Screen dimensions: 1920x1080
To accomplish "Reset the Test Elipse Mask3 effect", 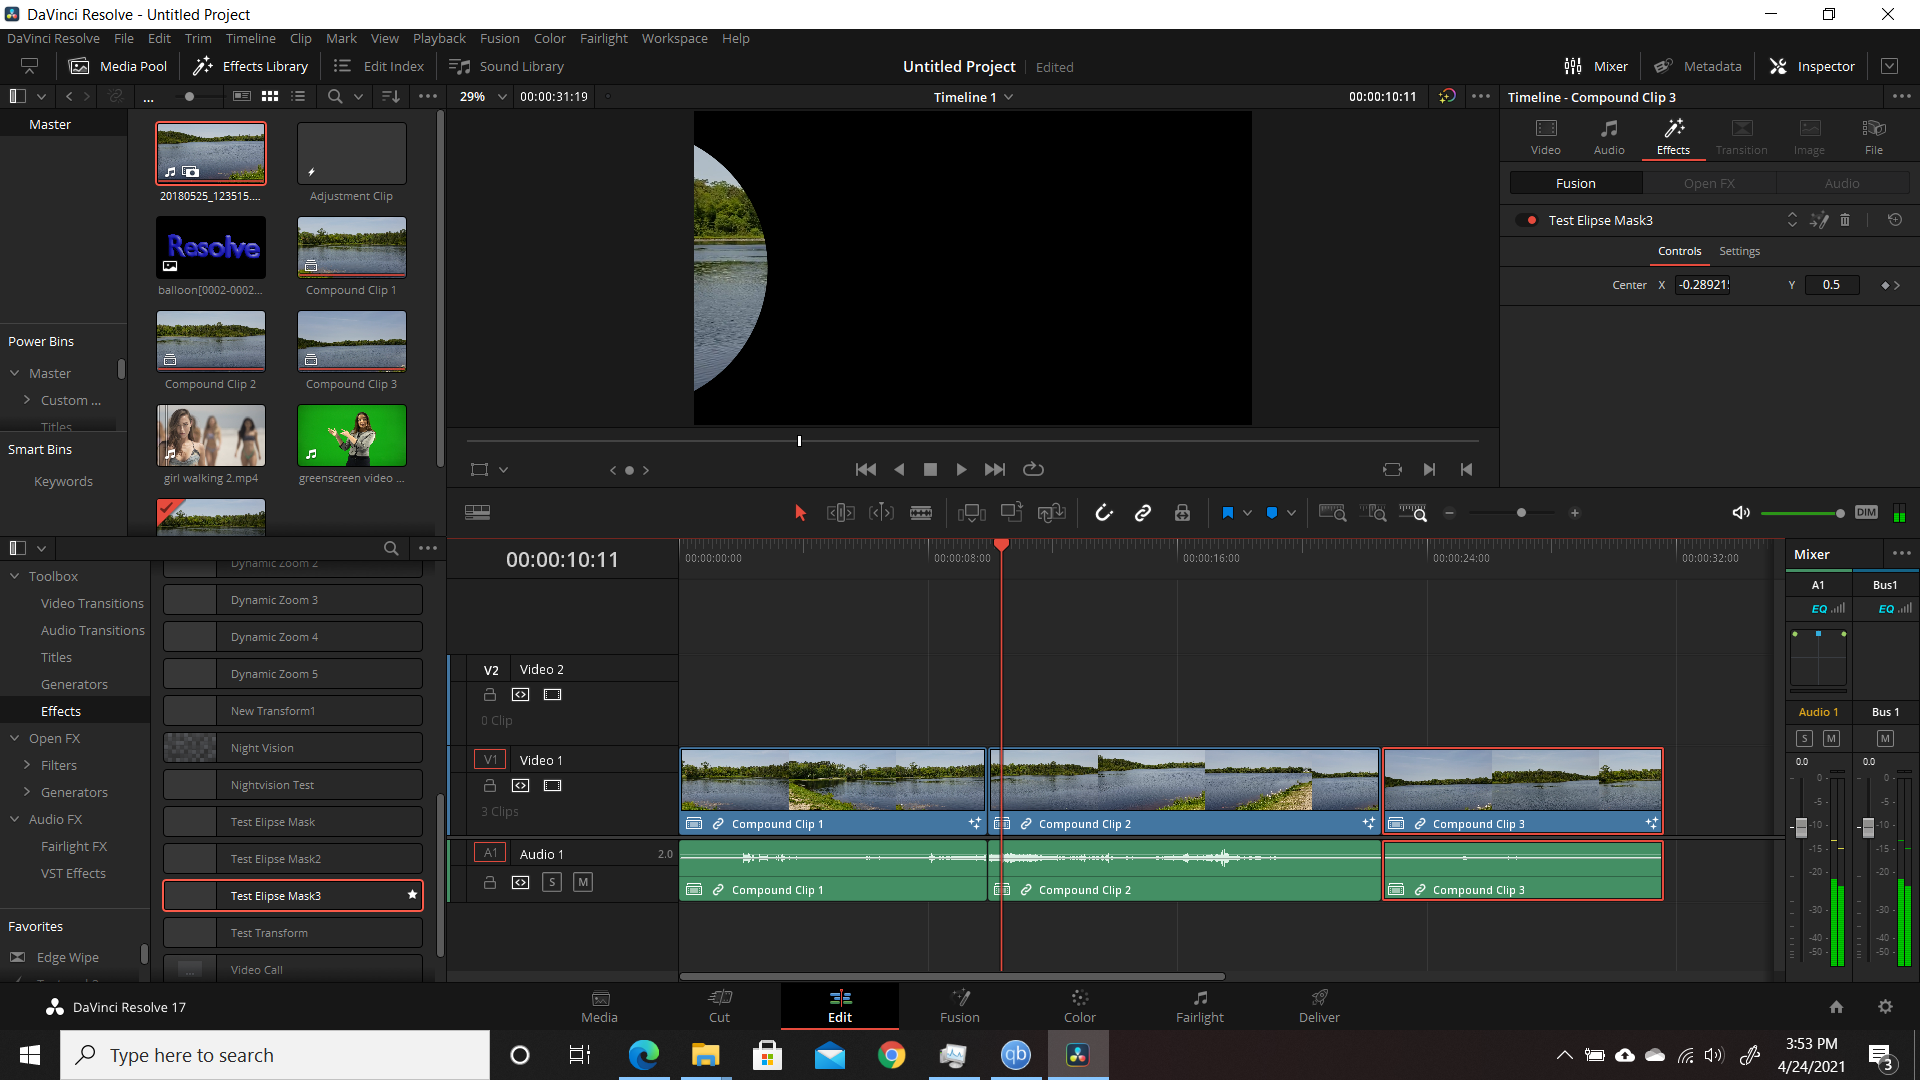I will pyautogui.click(x=1895, y=220).
